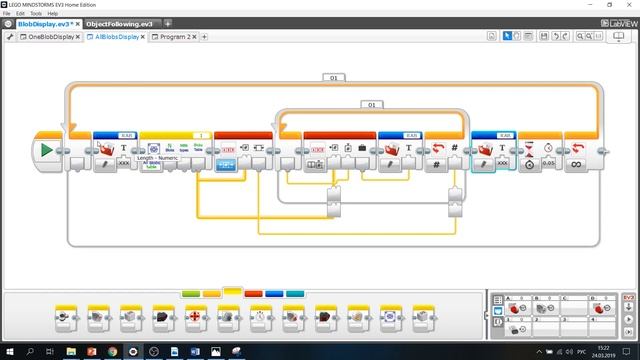Download program to EV3 brick

629,307
